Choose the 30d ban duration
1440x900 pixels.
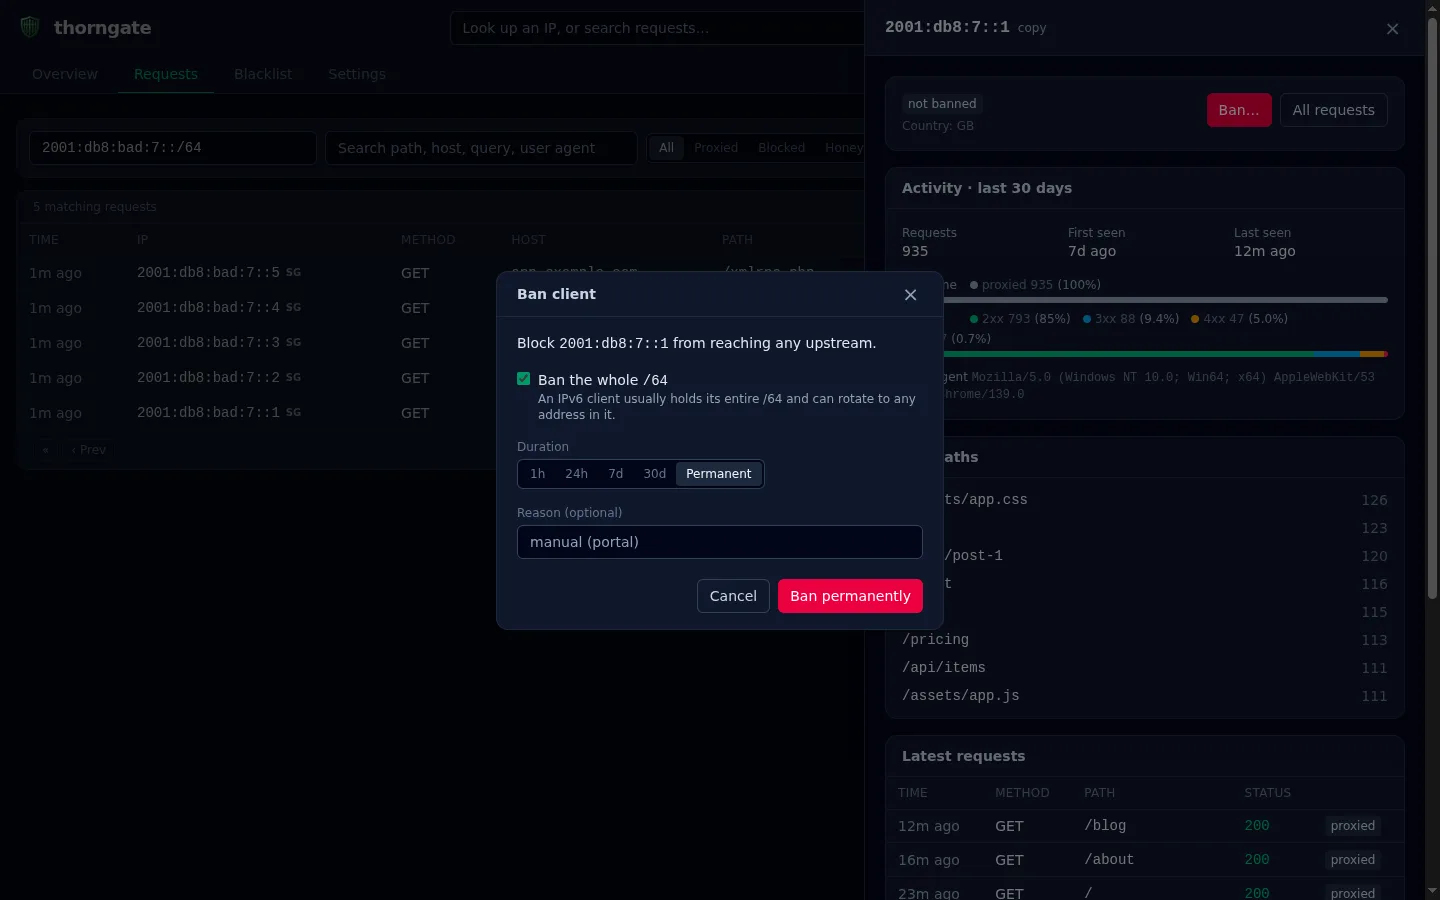[655, 474]
